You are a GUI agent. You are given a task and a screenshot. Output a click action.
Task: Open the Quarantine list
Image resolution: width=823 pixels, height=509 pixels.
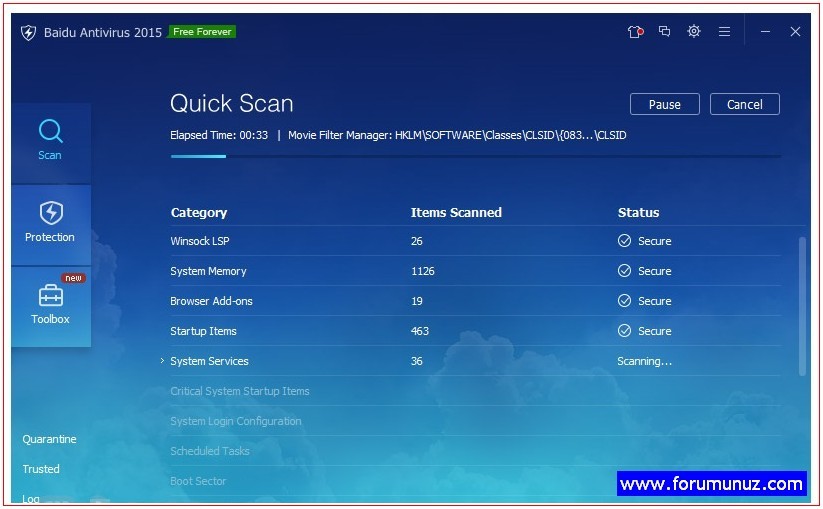[x=49, y=439]
